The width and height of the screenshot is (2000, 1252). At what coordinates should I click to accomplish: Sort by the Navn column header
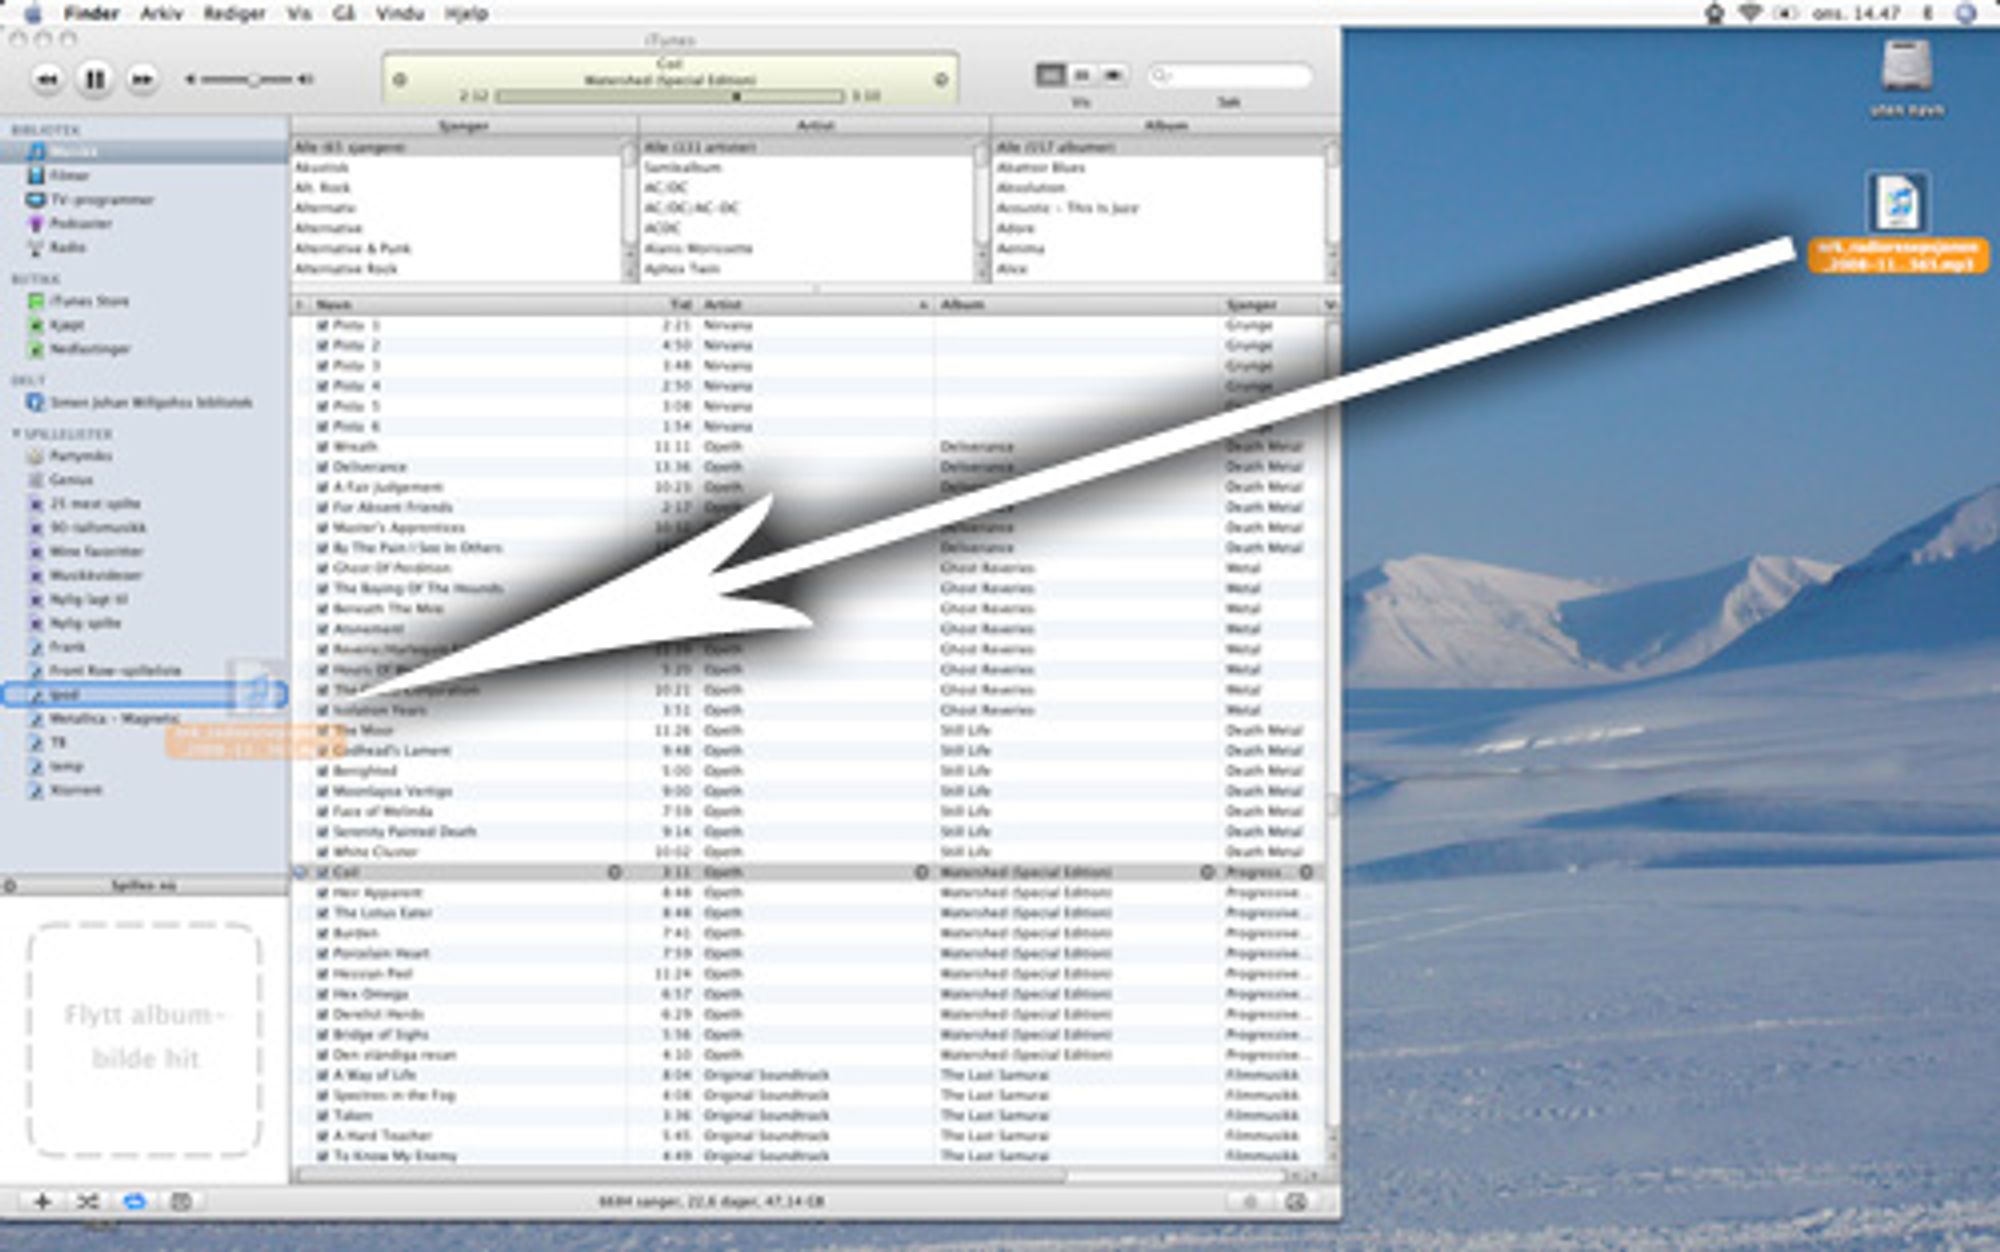pyautogui.click(x=470, y=304)
